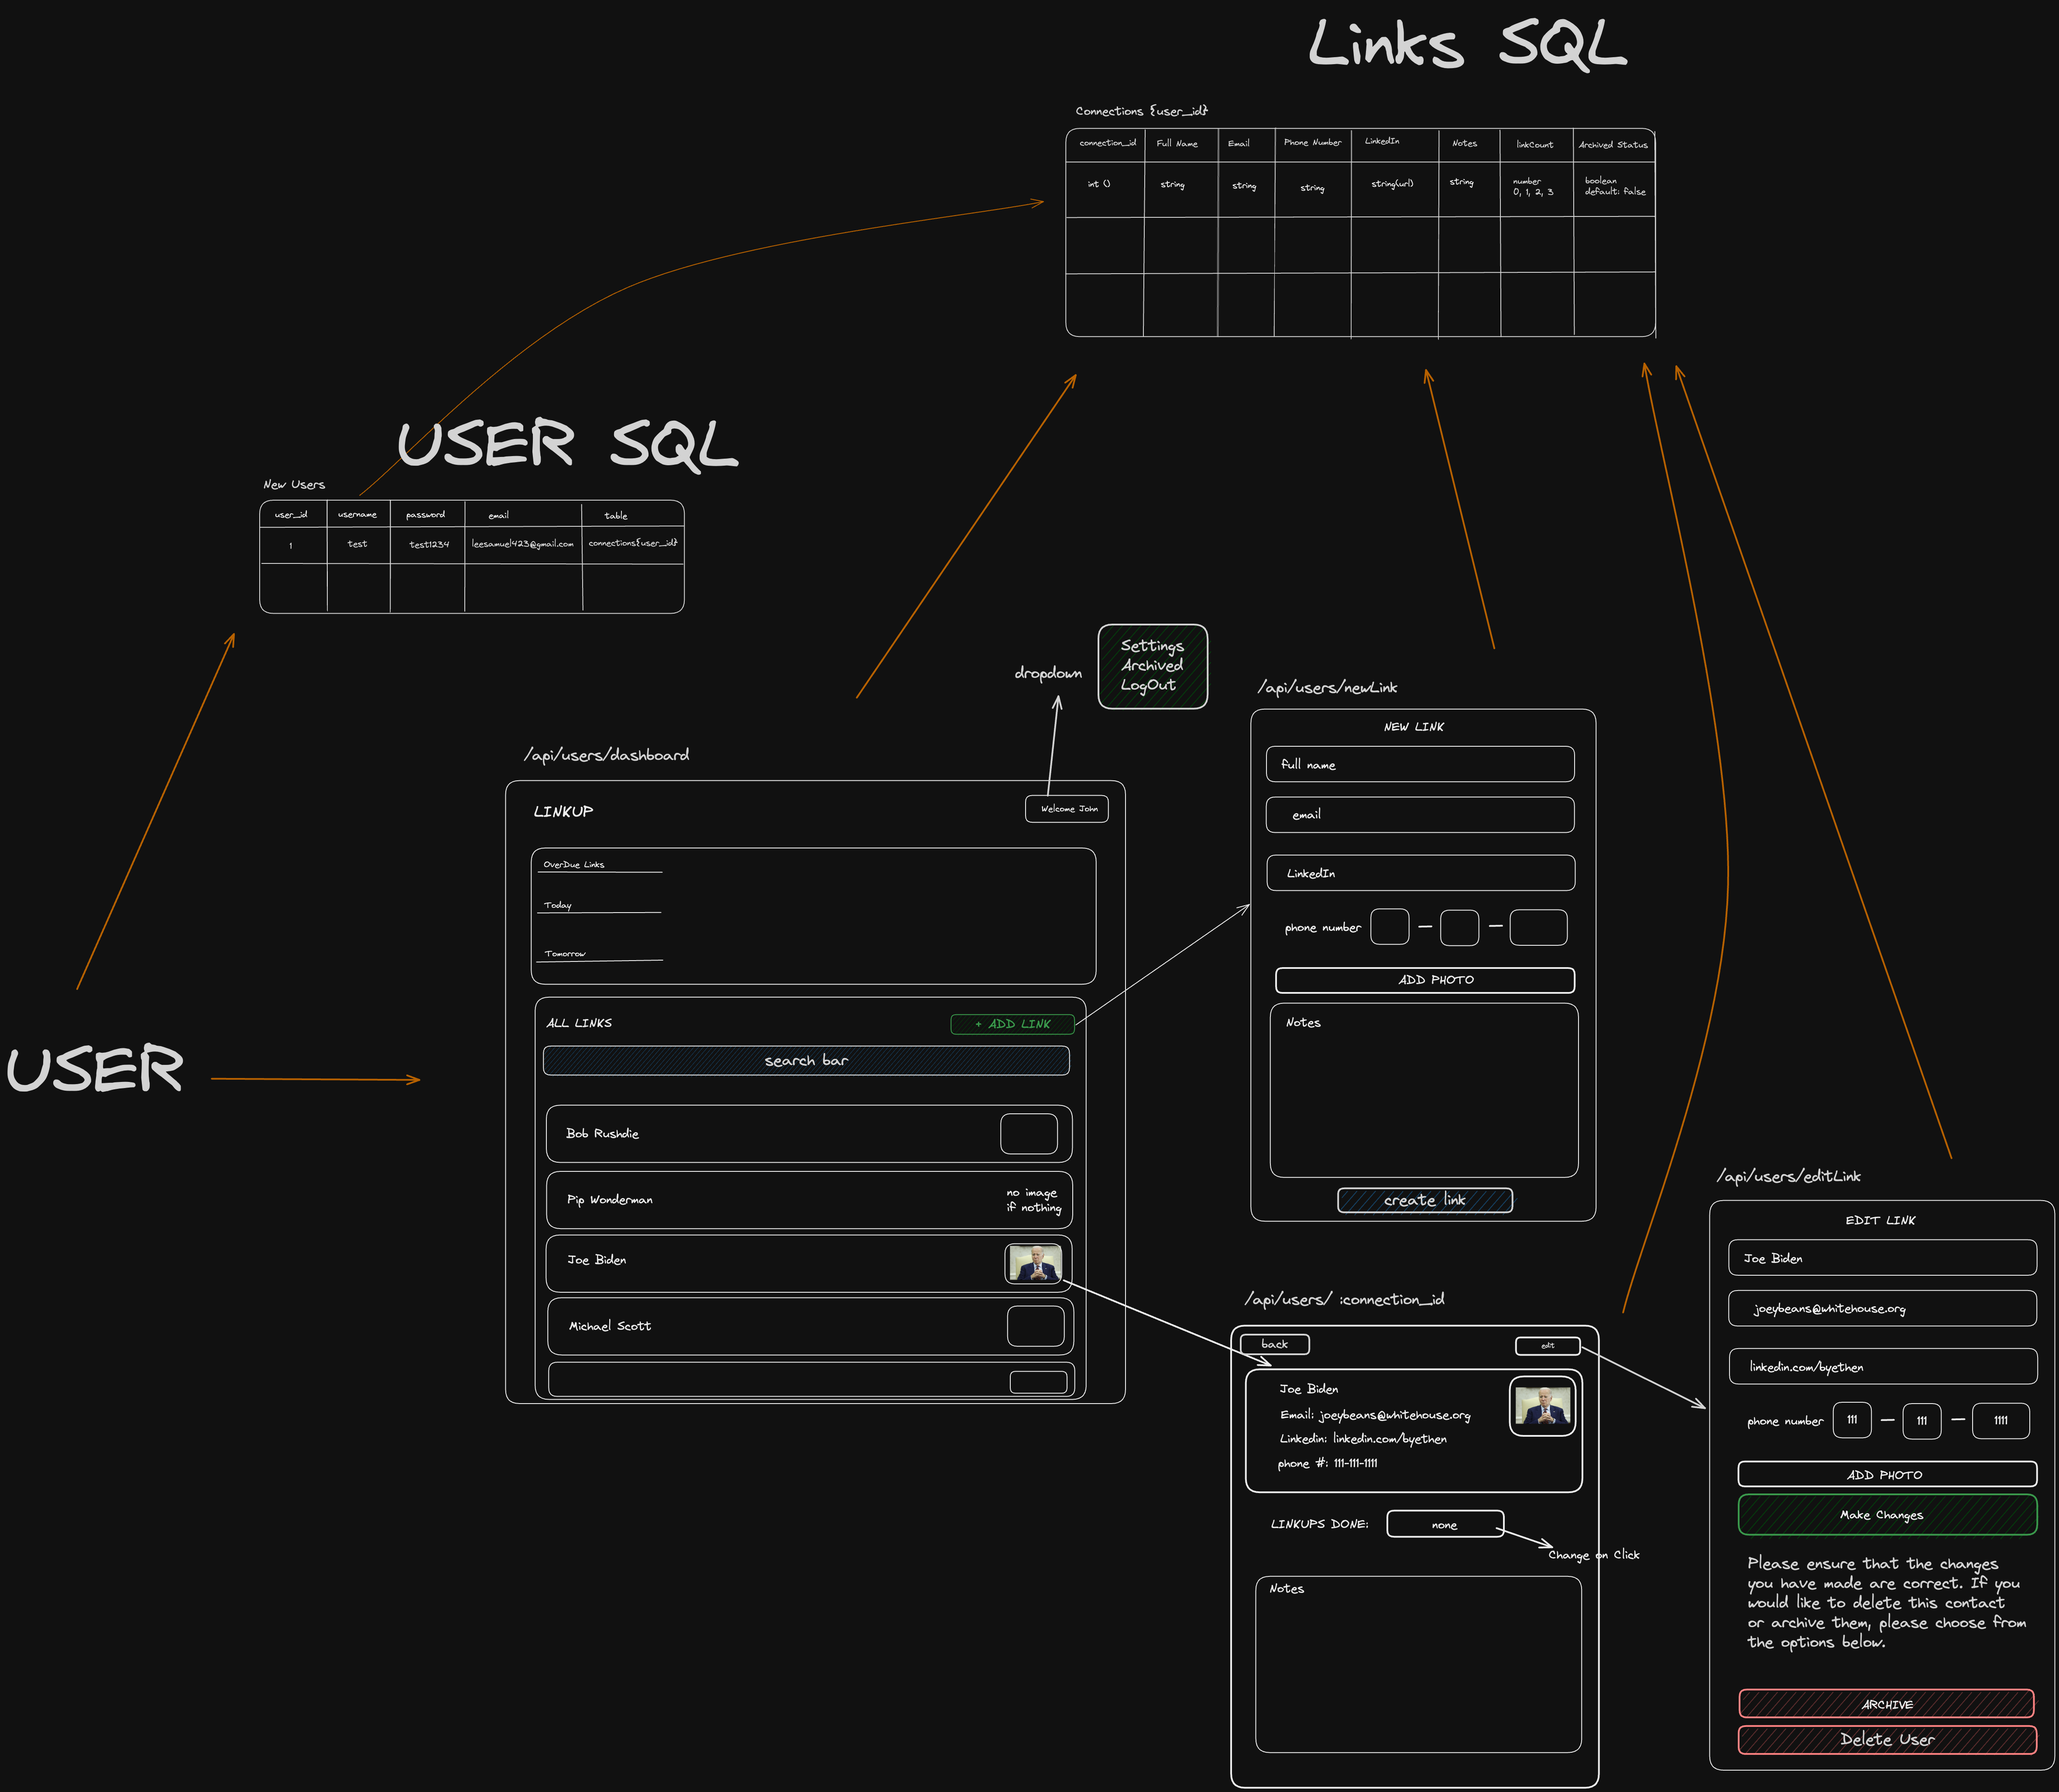Click the LinkedIn field in New Link form
2059x1792 pixels.
point(1420,873)
